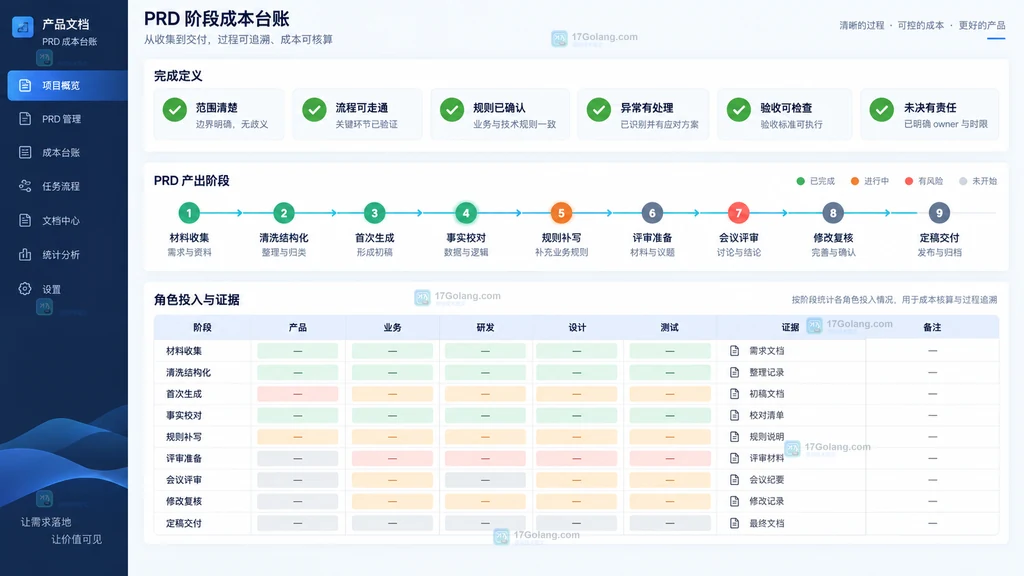Click the 研发 column header
The height and width of the screenshot is (576, 1024).
pos(485,327)
